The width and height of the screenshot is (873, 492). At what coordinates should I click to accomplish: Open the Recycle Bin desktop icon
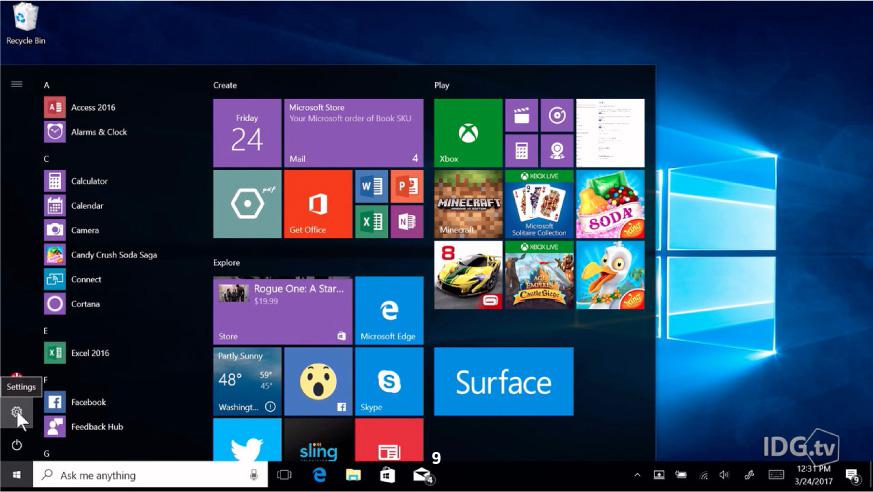26,24
